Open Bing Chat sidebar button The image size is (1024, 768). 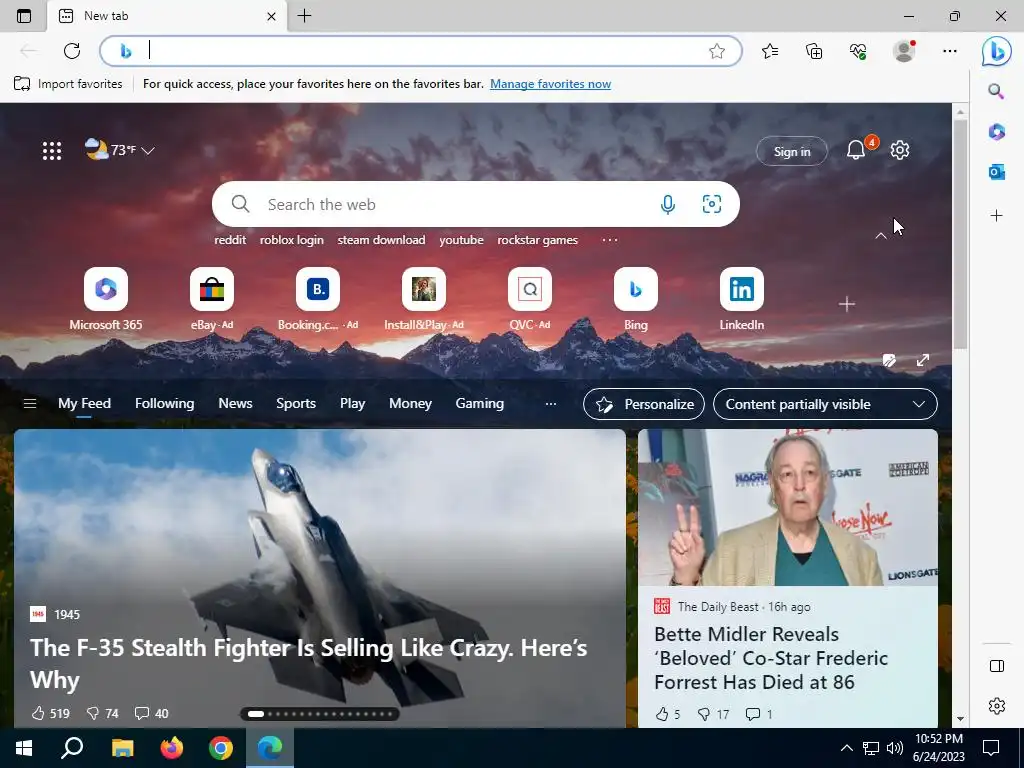point(997,51)
